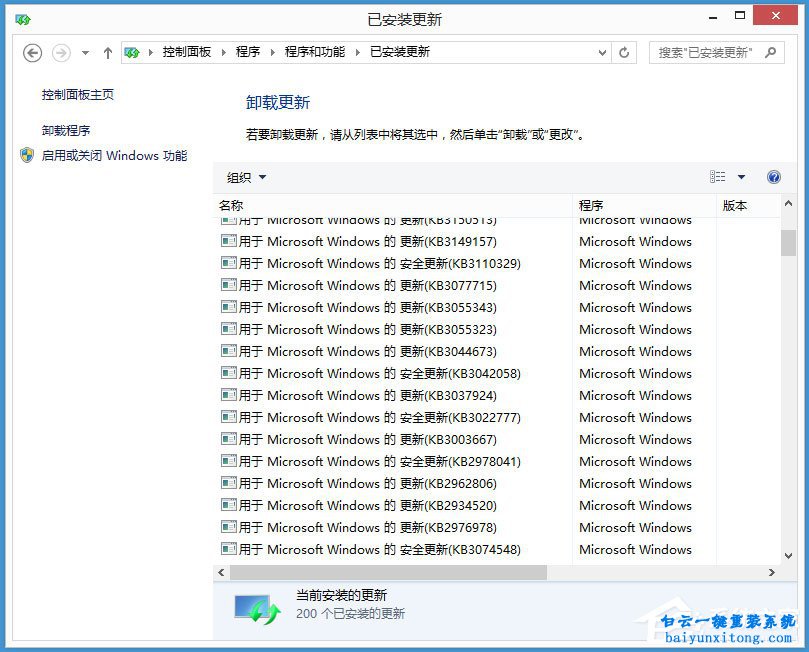This screenshot has height=652, width=809.
Task: Click the shield icon beside Windows features link
Action: coord(26,155)
